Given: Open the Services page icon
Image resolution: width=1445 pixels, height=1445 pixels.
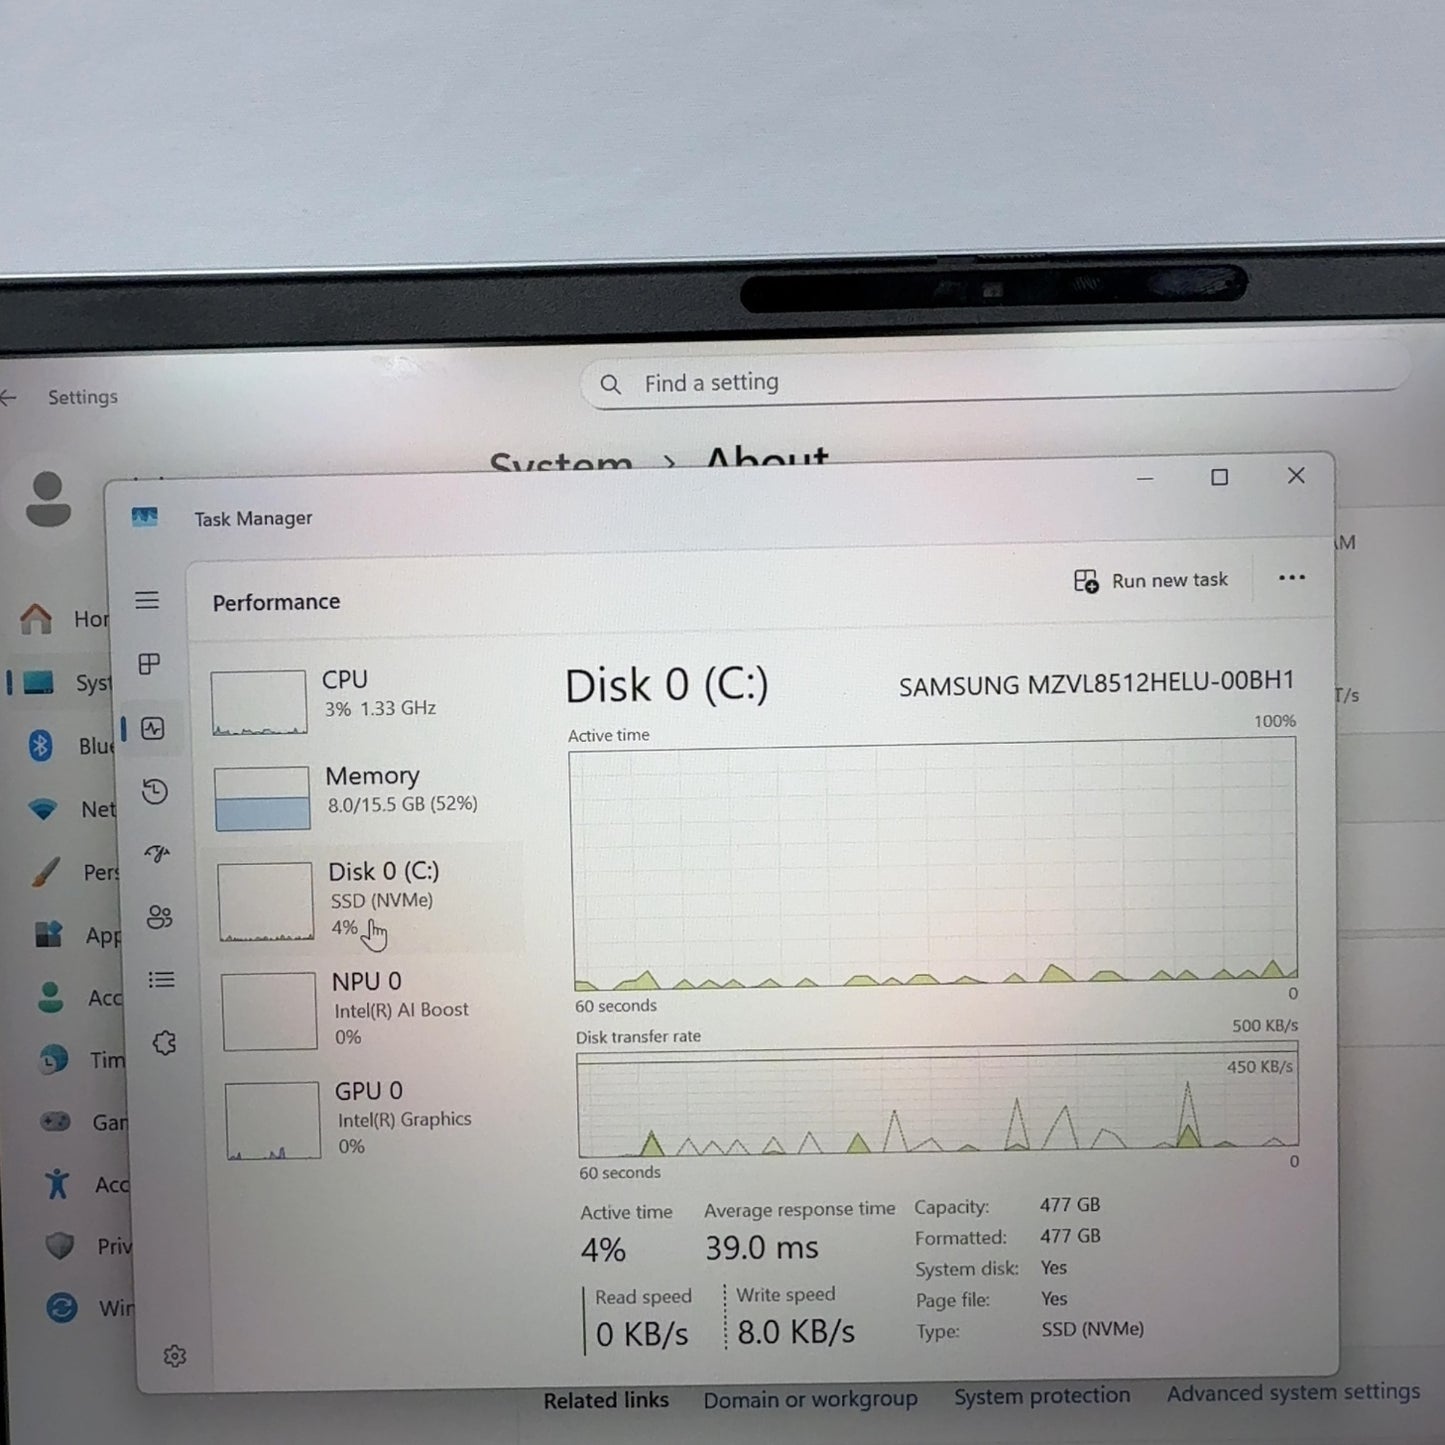Looking at the screenshot, I should (x=164, y=1043).
